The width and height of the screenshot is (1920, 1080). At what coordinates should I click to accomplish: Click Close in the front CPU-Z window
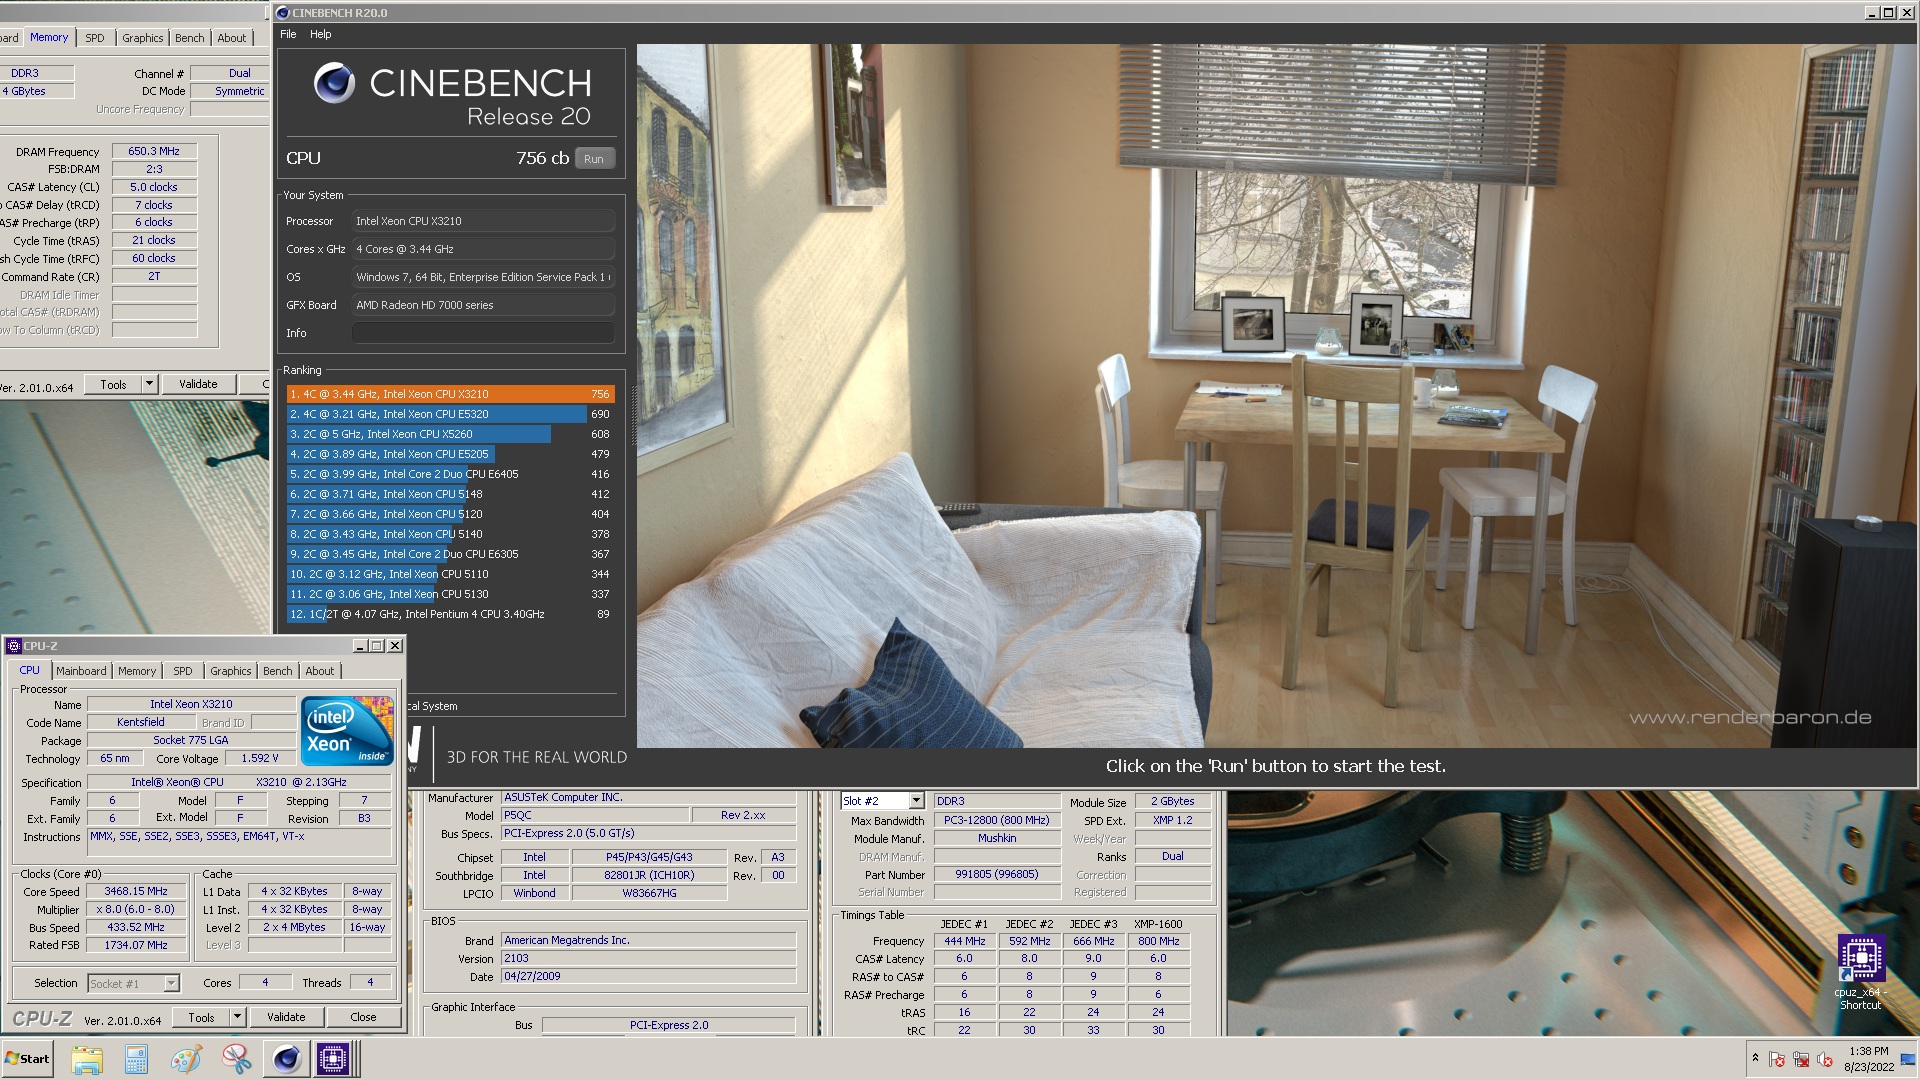(x=363, y=1017)
